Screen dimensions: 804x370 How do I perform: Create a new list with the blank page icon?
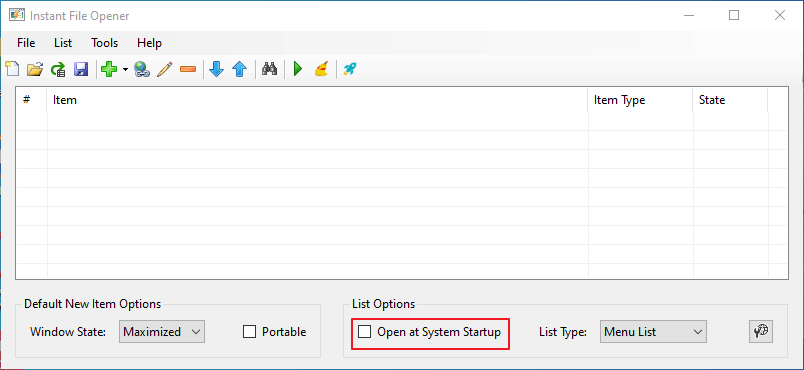(x=12, y=69)
